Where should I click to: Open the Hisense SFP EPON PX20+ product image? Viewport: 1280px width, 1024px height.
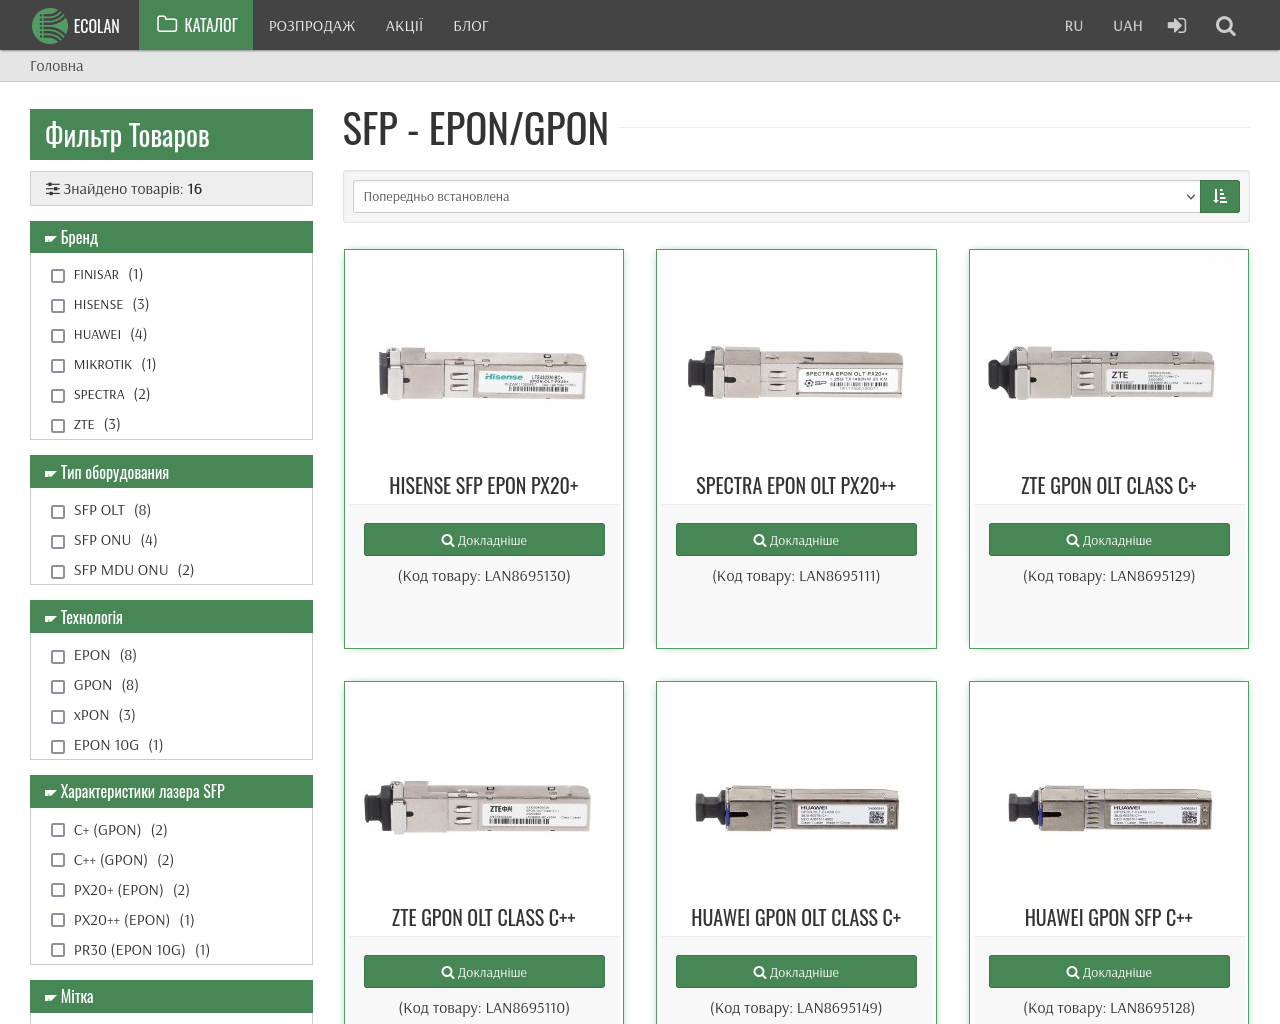coord(484,373)
